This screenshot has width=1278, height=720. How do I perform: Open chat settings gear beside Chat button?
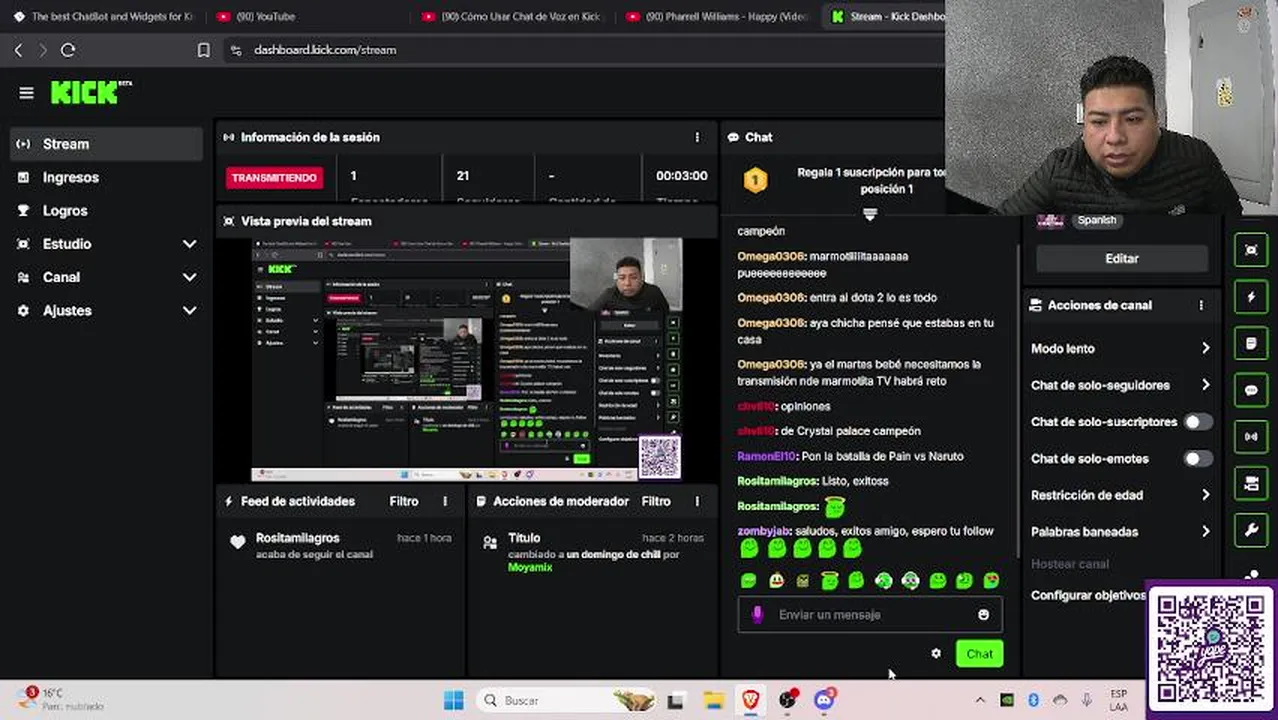[936, 654]
